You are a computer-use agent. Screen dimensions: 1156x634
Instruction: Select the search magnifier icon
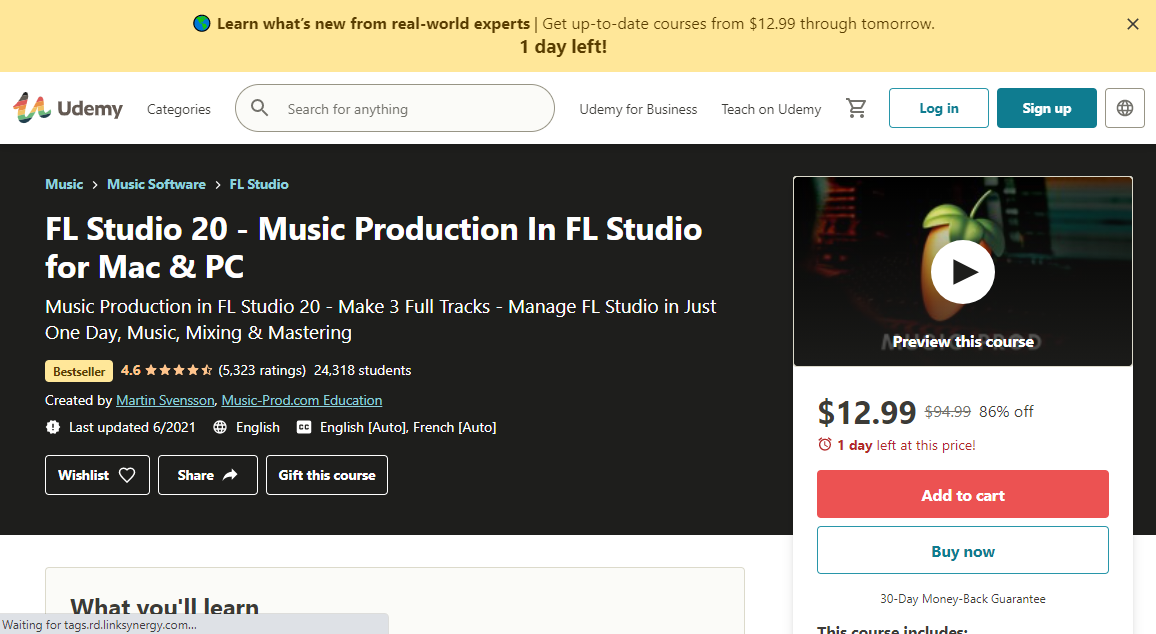pyautogui.click(x=260, y=107)
